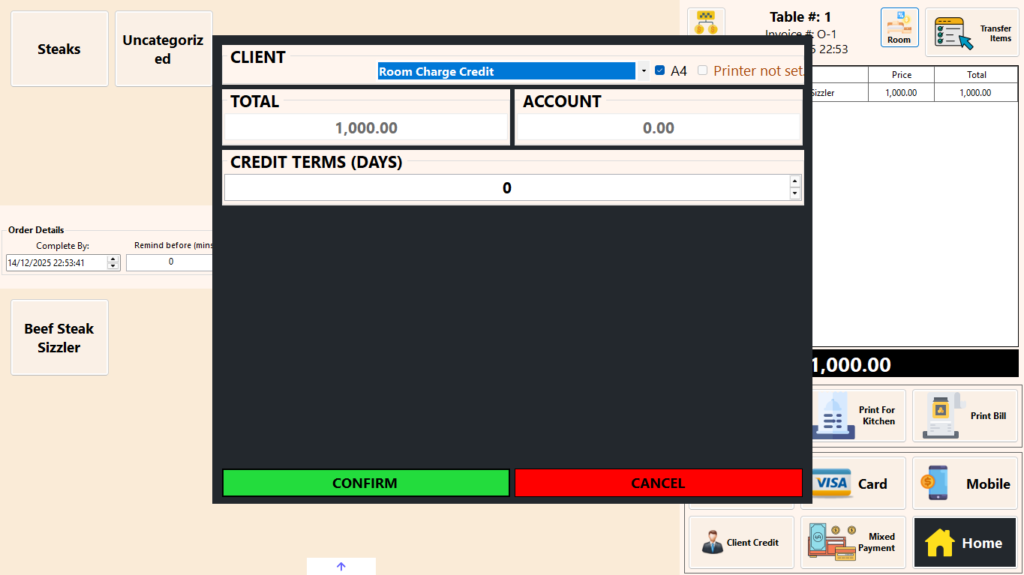This screenshot has height=575, width=1024.
Task: Click the Credit Terms days input field
Action: 506,188
